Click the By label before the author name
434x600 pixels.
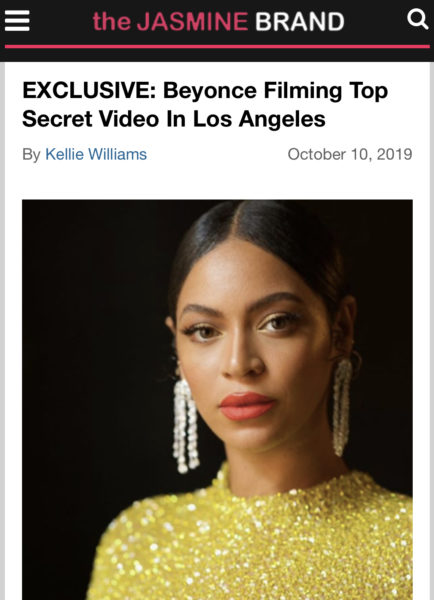click(x=31, y=155)
